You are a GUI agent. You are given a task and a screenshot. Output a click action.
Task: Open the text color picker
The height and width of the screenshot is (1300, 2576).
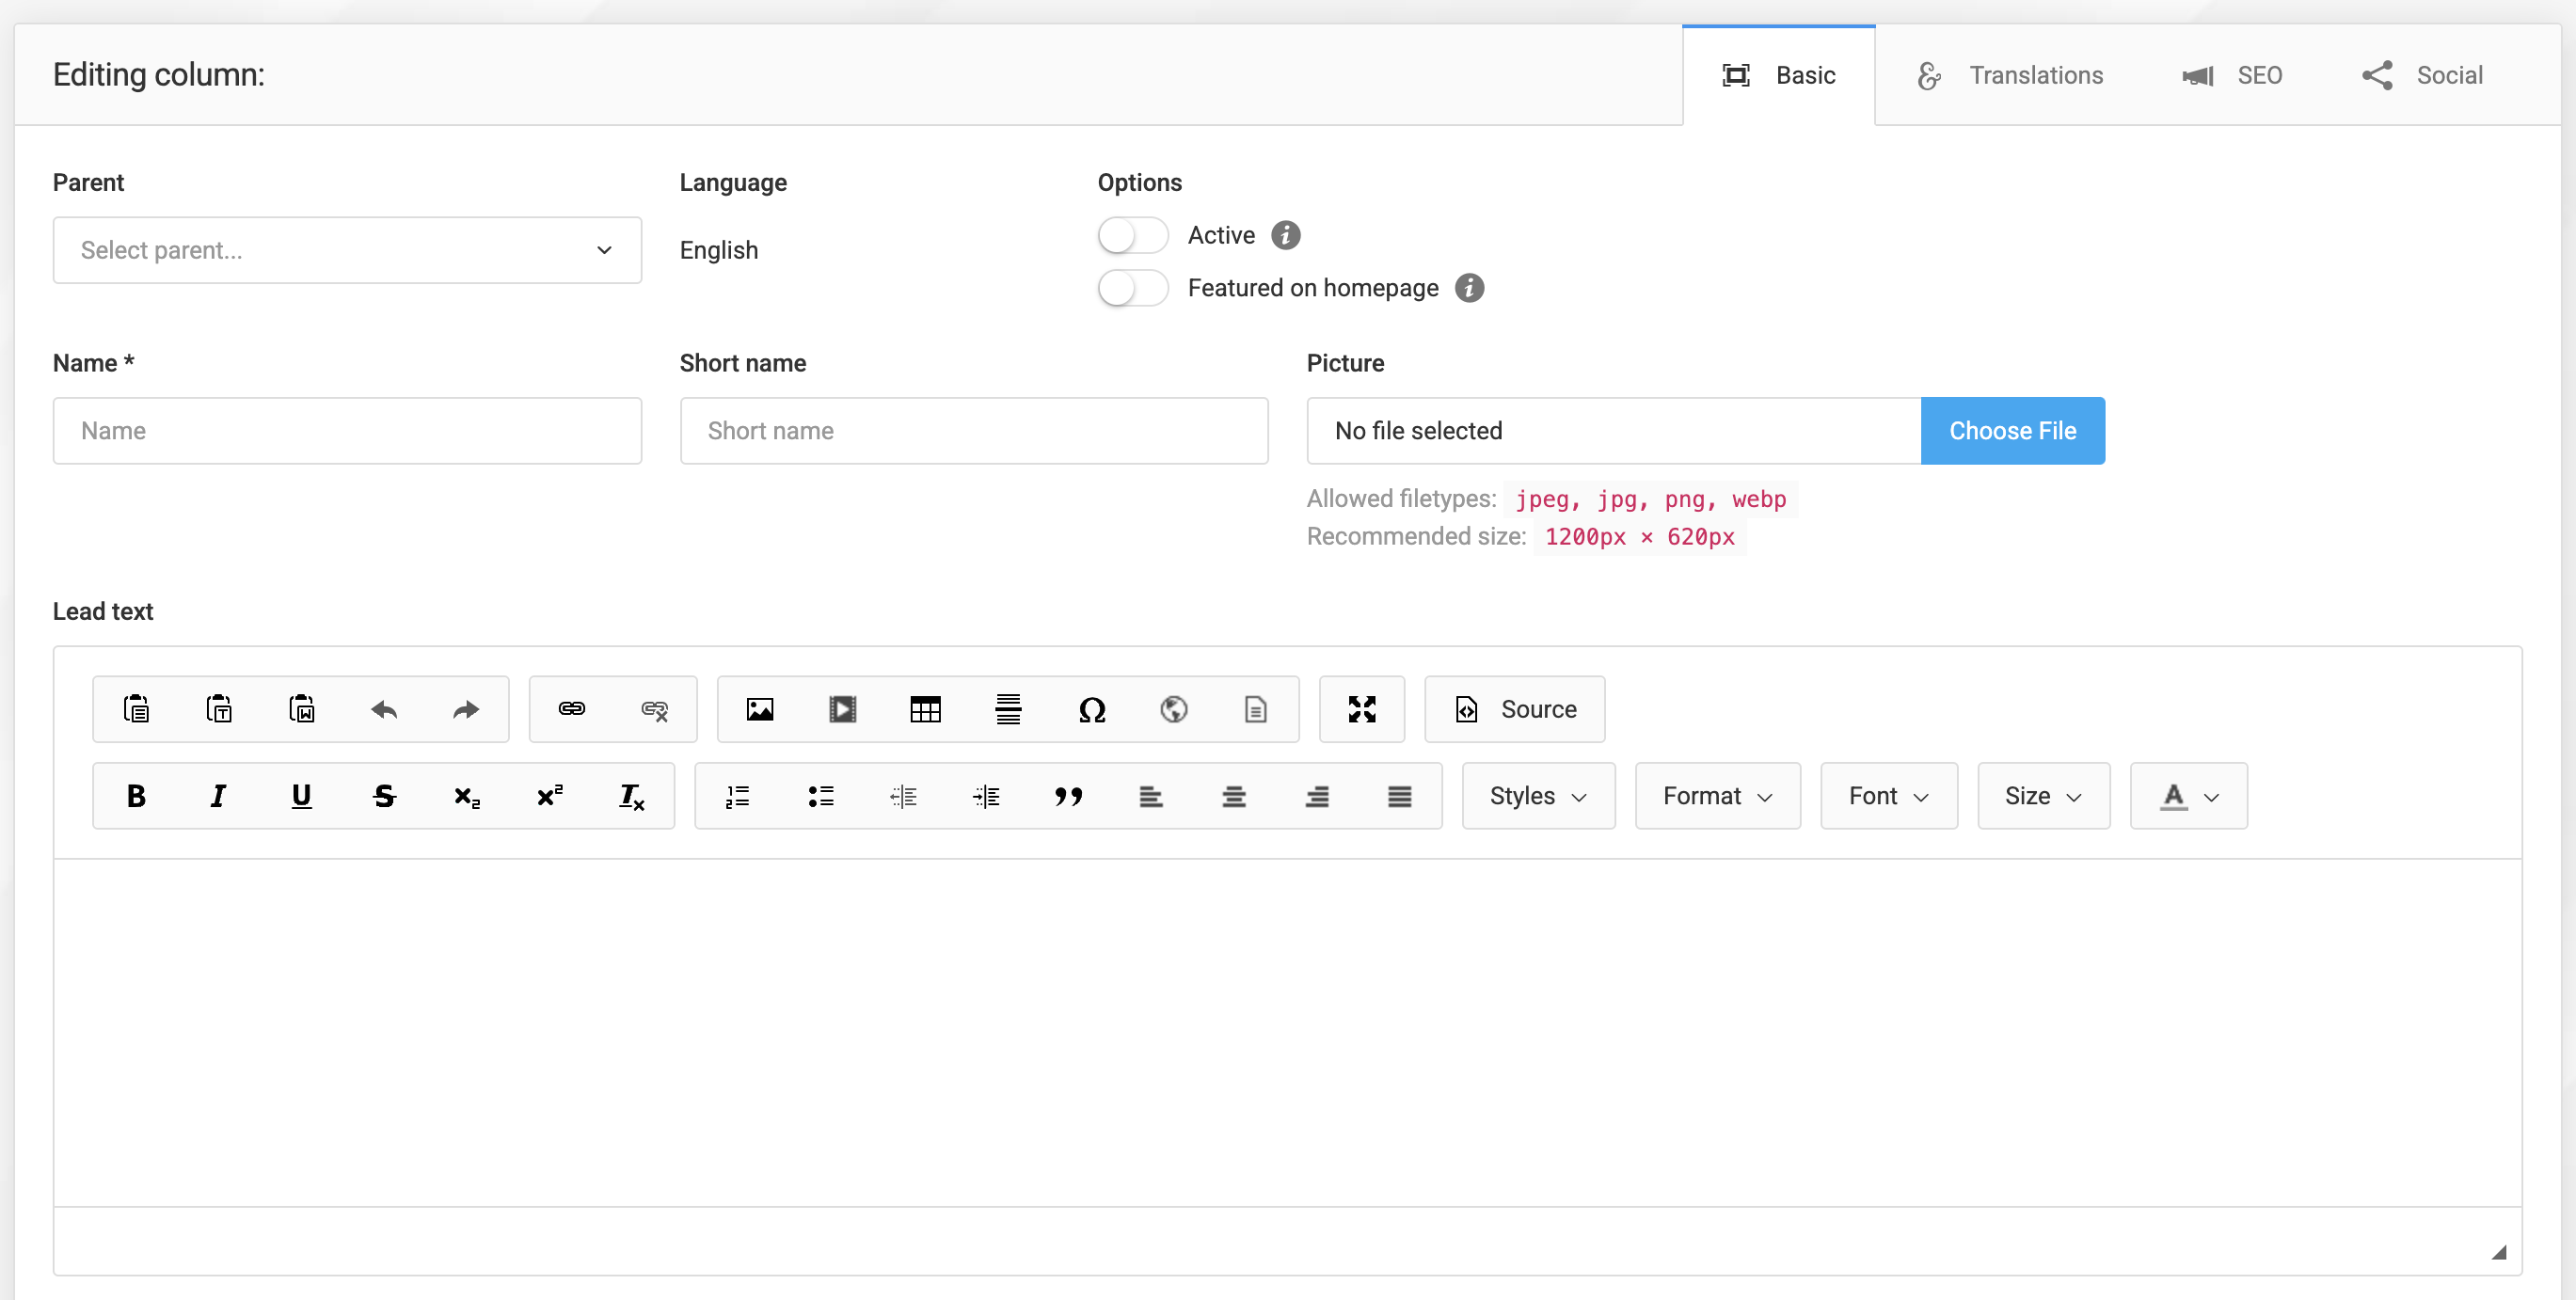[2188, 796]
